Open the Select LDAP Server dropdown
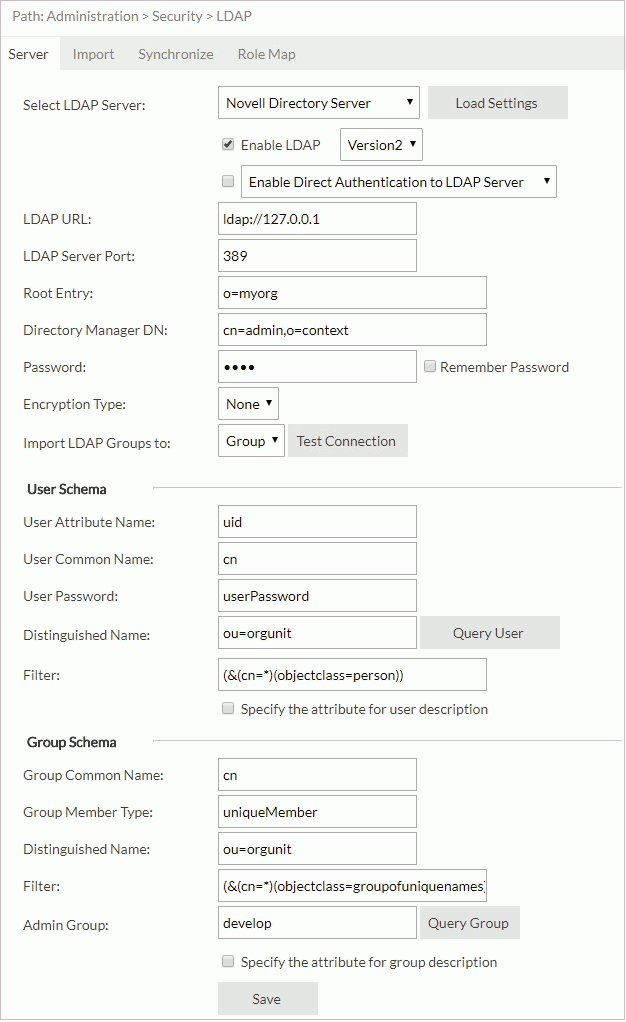The image size is (626, 1022). 318,102
